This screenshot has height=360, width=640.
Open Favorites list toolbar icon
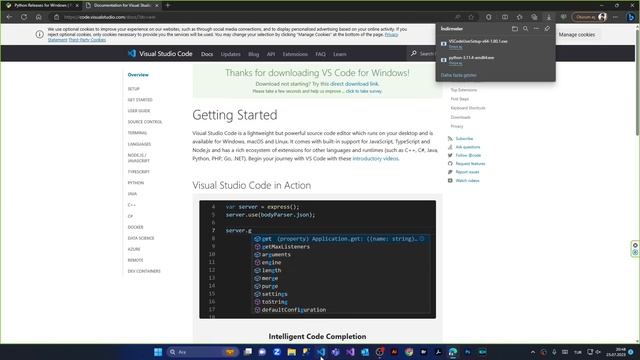520,17
